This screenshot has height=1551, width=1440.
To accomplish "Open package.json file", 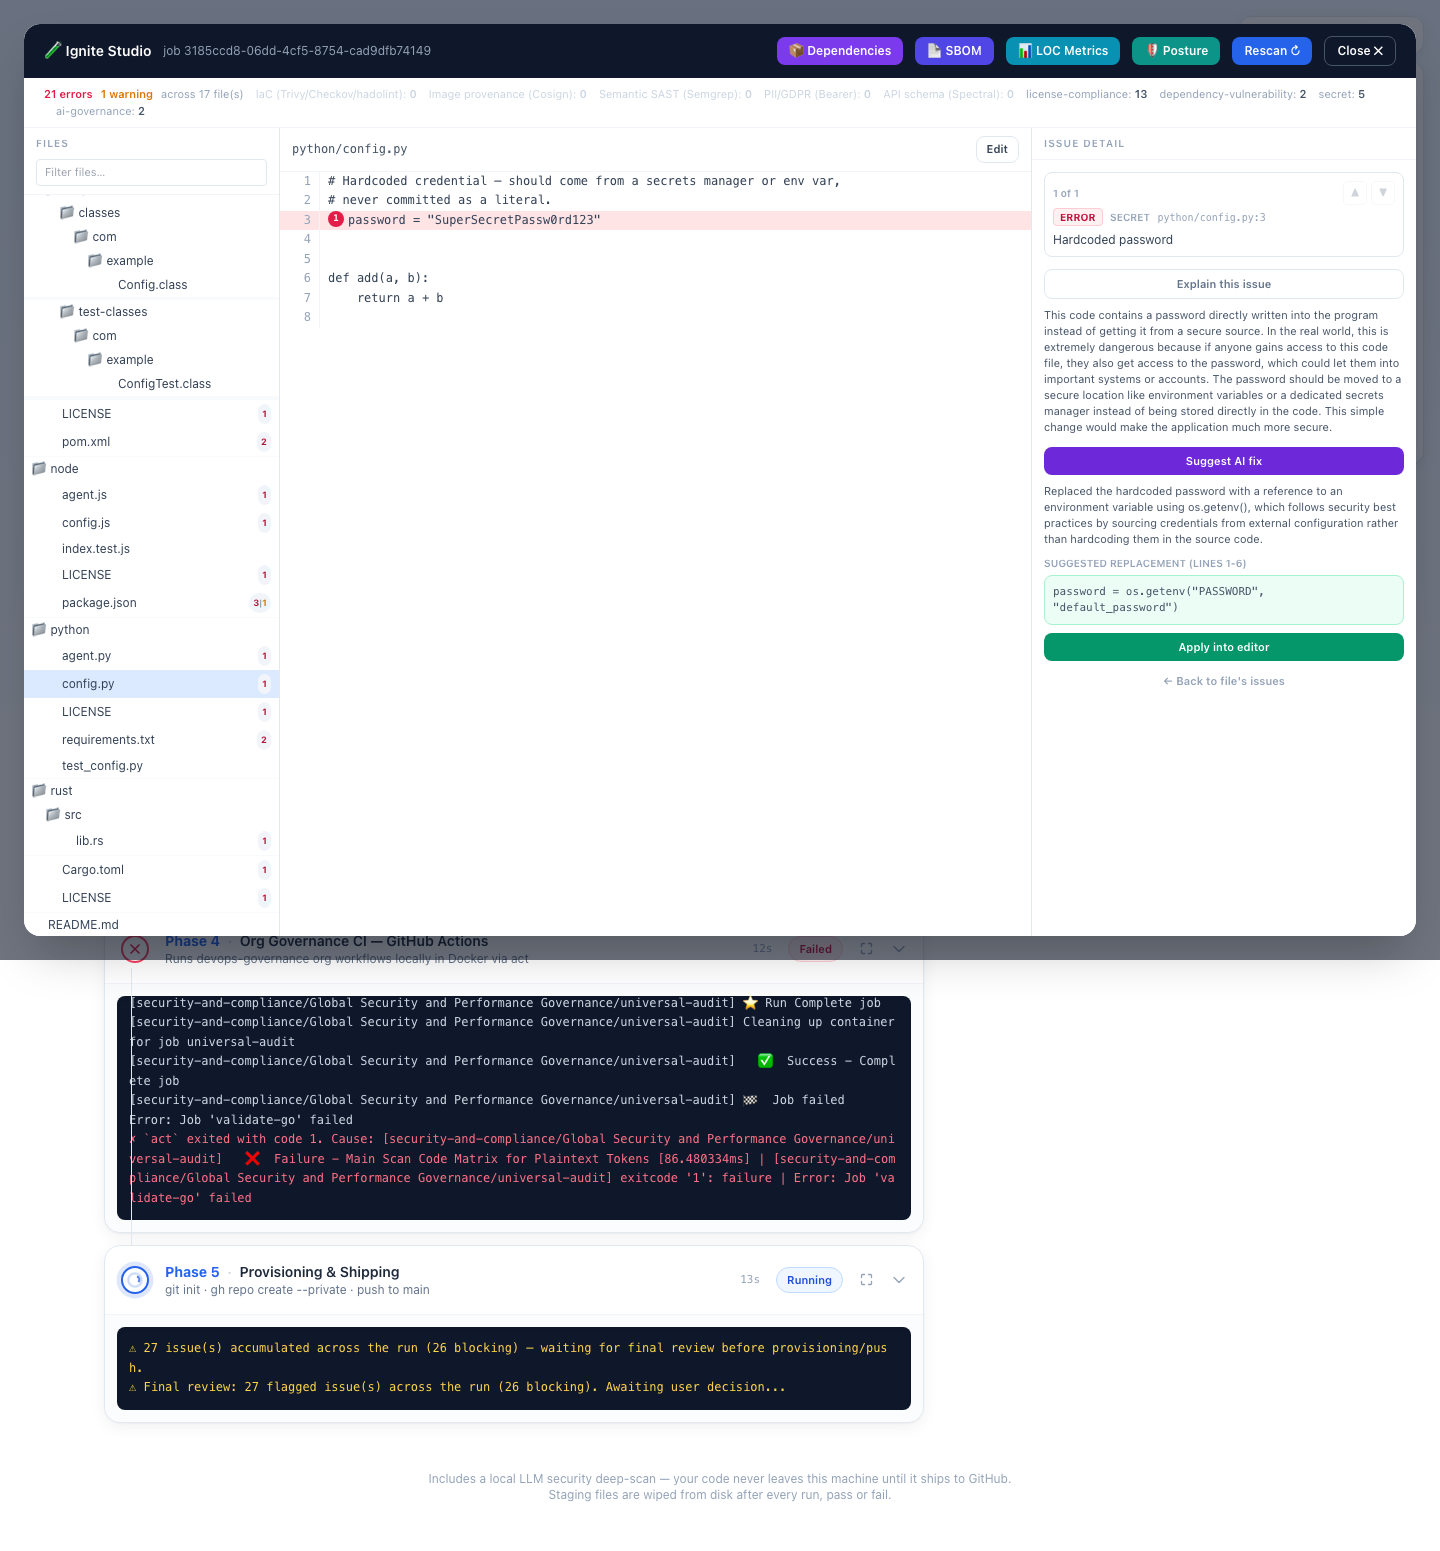I will click(151, 603).
